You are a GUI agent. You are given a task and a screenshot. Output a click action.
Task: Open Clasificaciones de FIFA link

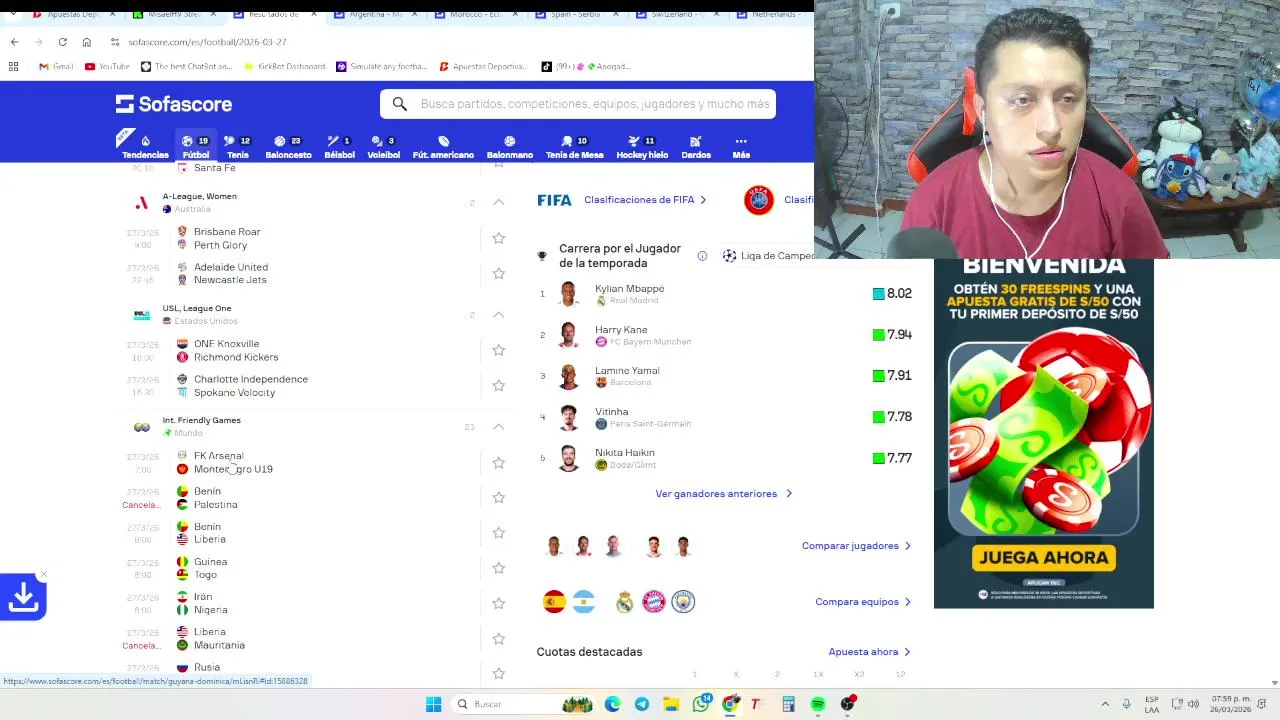(645, 200)
